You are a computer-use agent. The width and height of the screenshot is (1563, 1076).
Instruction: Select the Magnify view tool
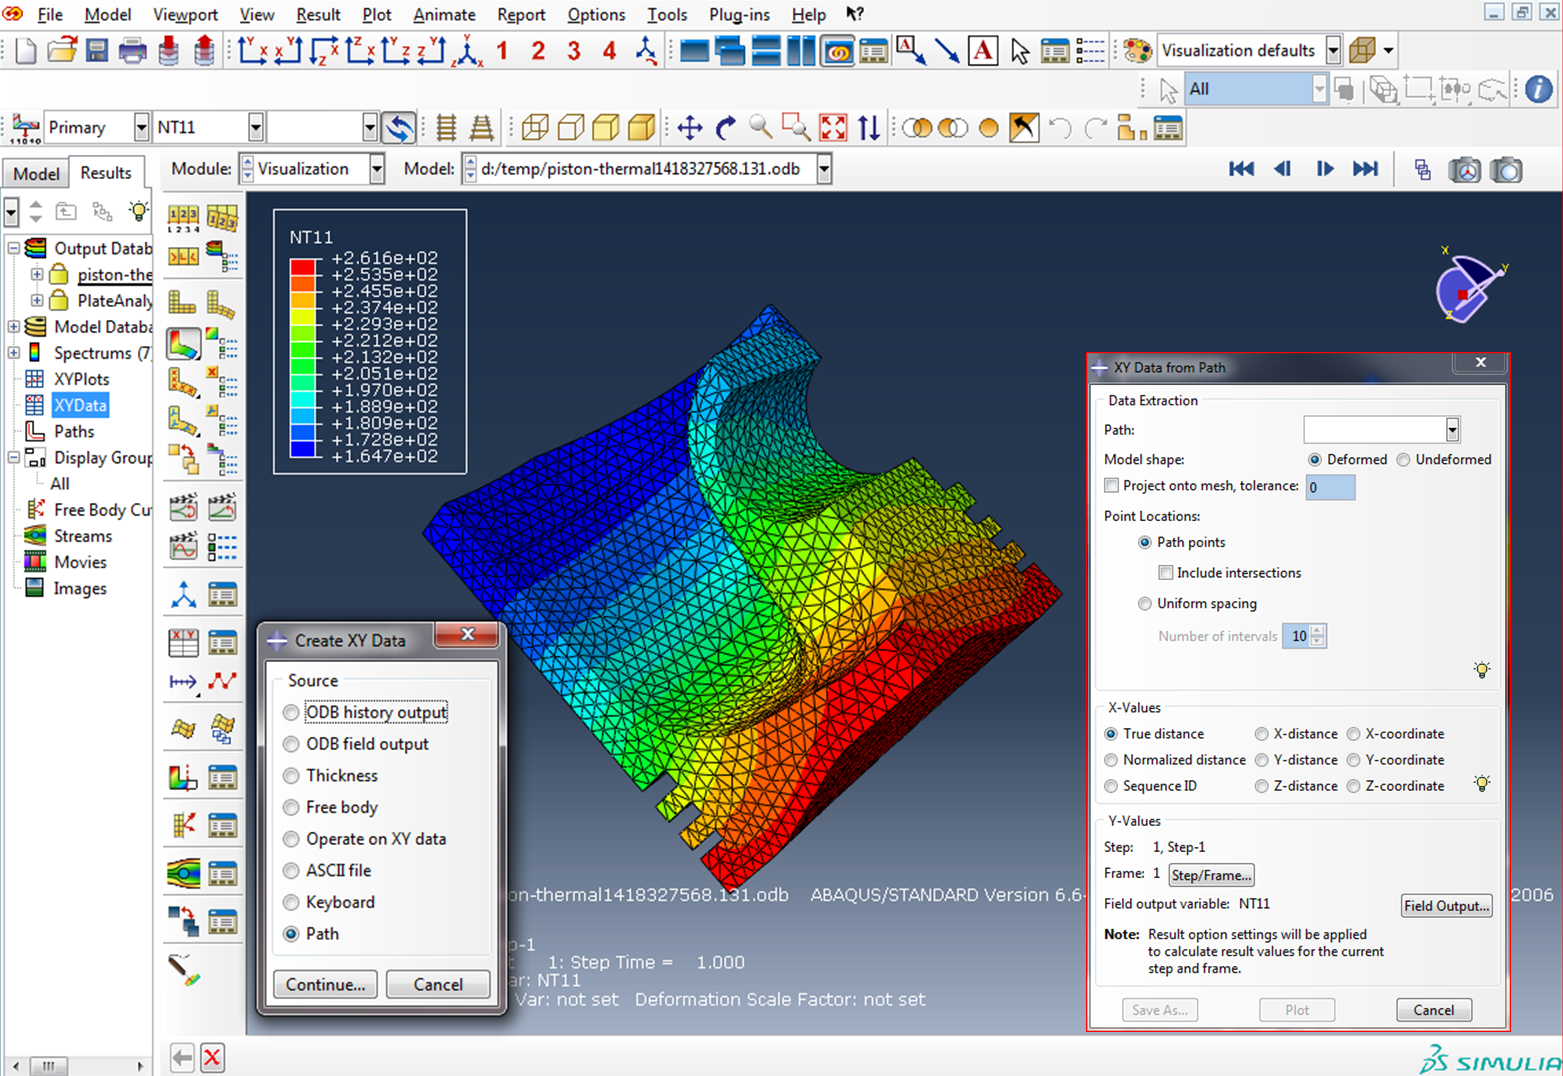pyautogui.click(x=761, y=128)
